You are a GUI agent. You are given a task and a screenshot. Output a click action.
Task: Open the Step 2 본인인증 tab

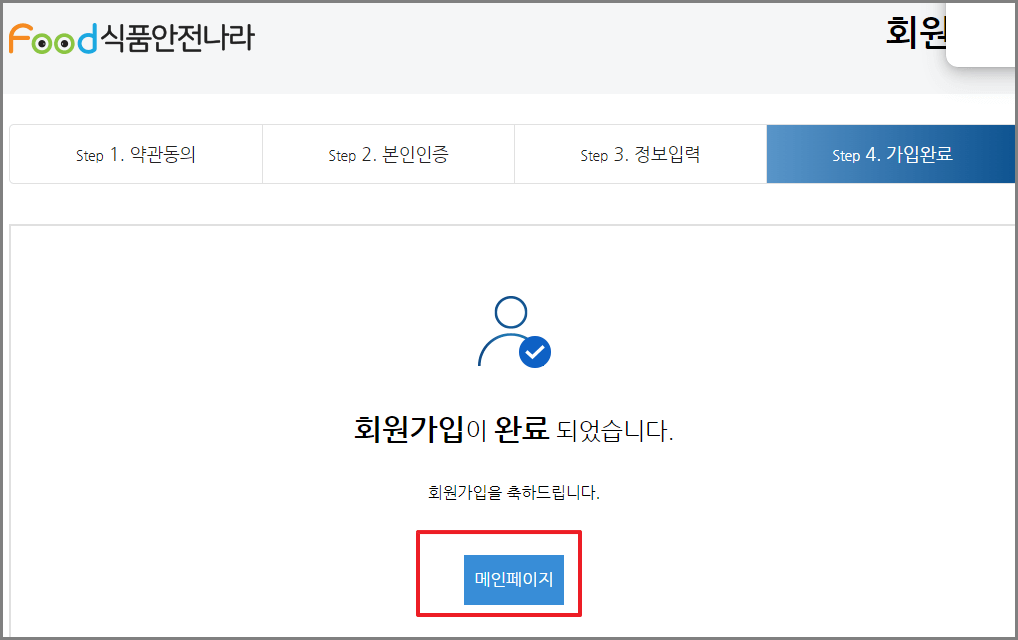tap(387, 153)
